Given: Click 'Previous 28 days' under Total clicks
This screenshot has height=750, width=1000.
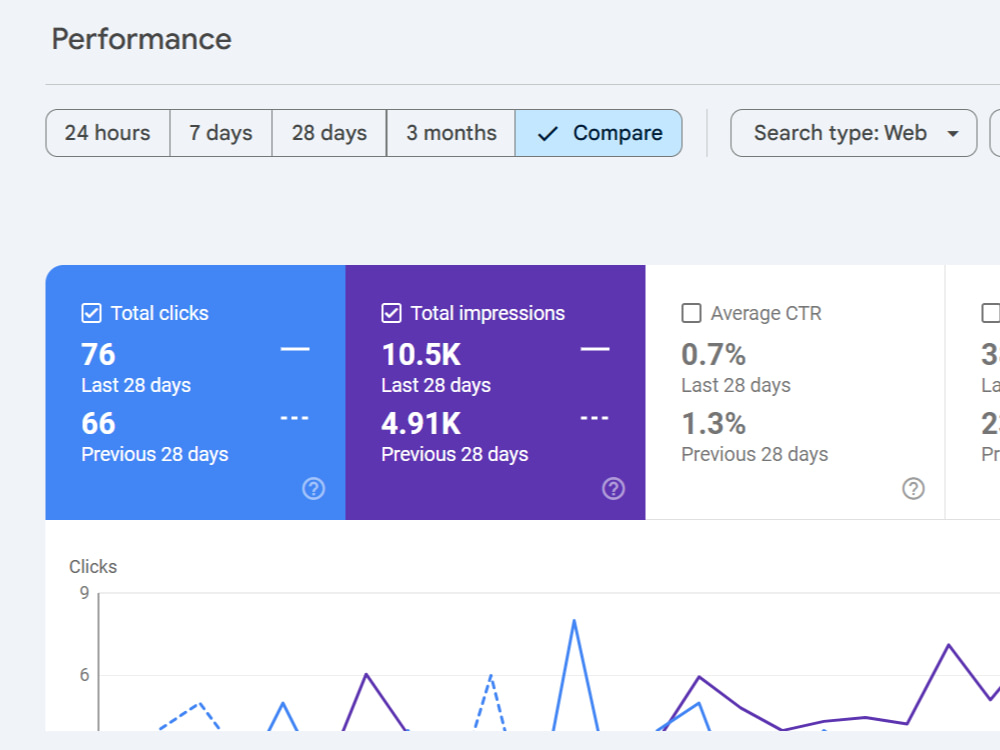Looking at the screenshot, I should click(x=155, y=454).
